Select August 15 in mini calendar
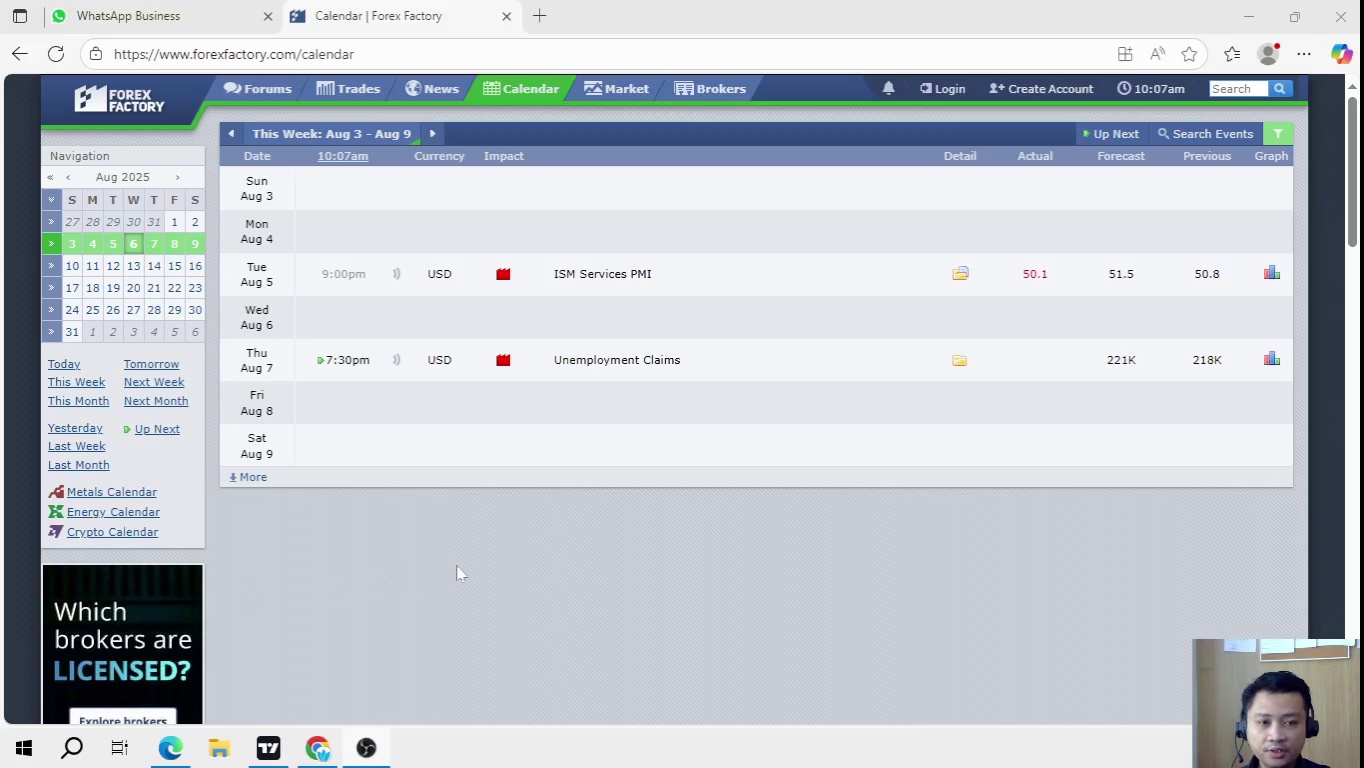Image resolution: width=1364 pixels, height=768 pixels. tap(174, 266)
